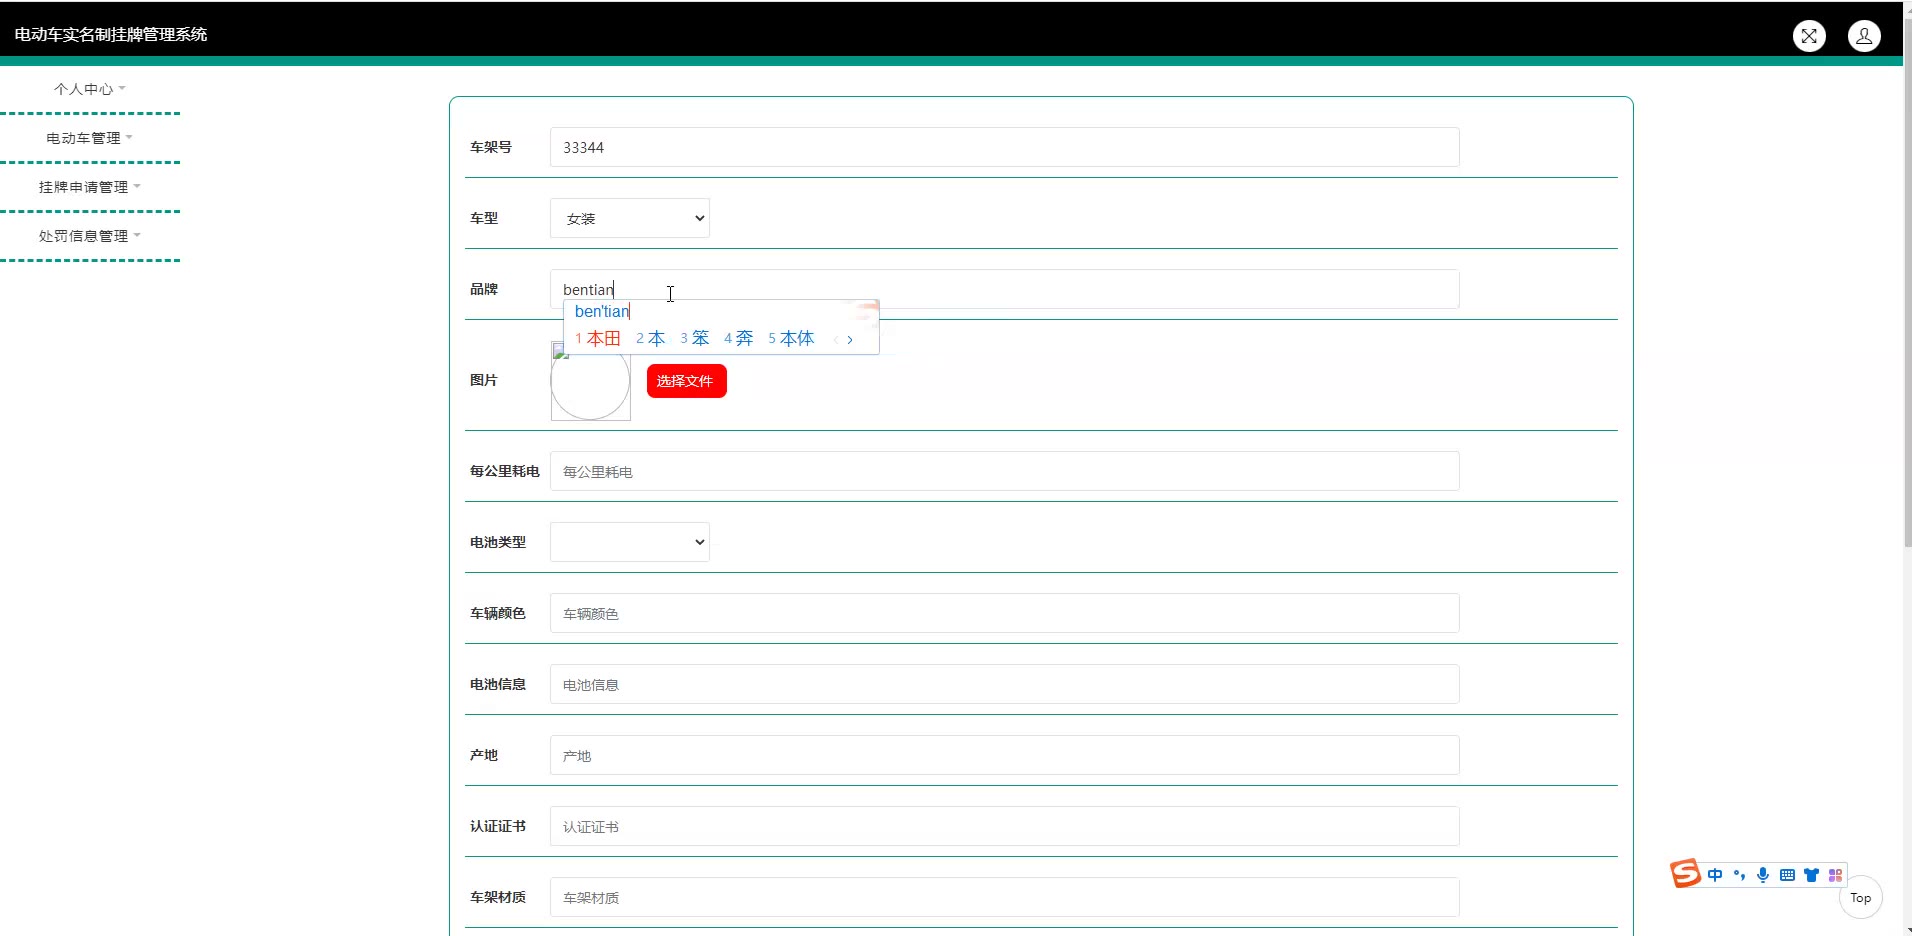Open the 车型 dropdown showing 女装
This screenshot has height=936, width=1912.
pos(630,218)
